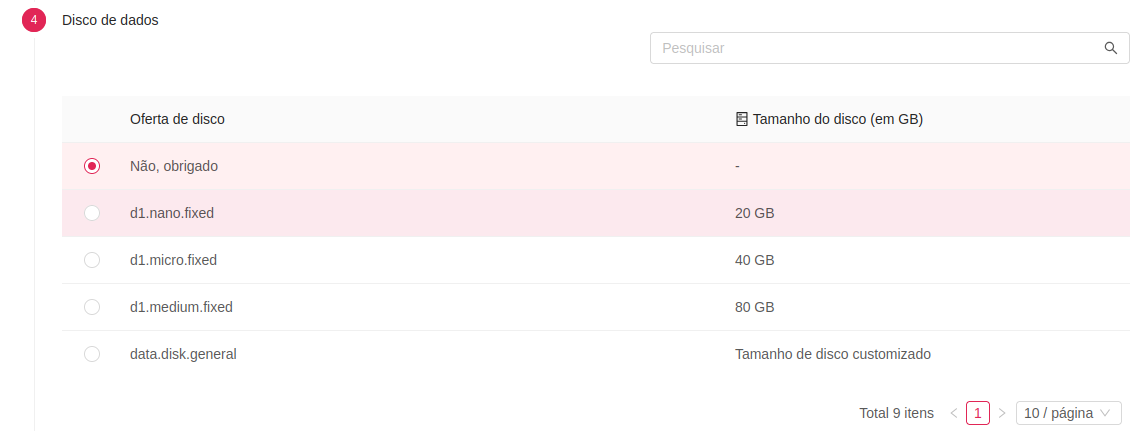Pick the d1.medium.fixed radio option
Viewport: 1140px width, 434px height.
point(92,308)
